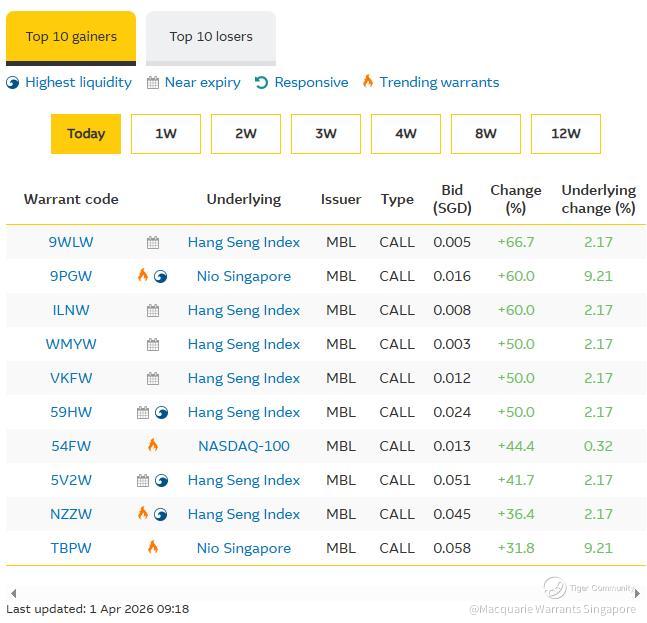
Task: Click the Warrant code column header
Action: [71, 199]
